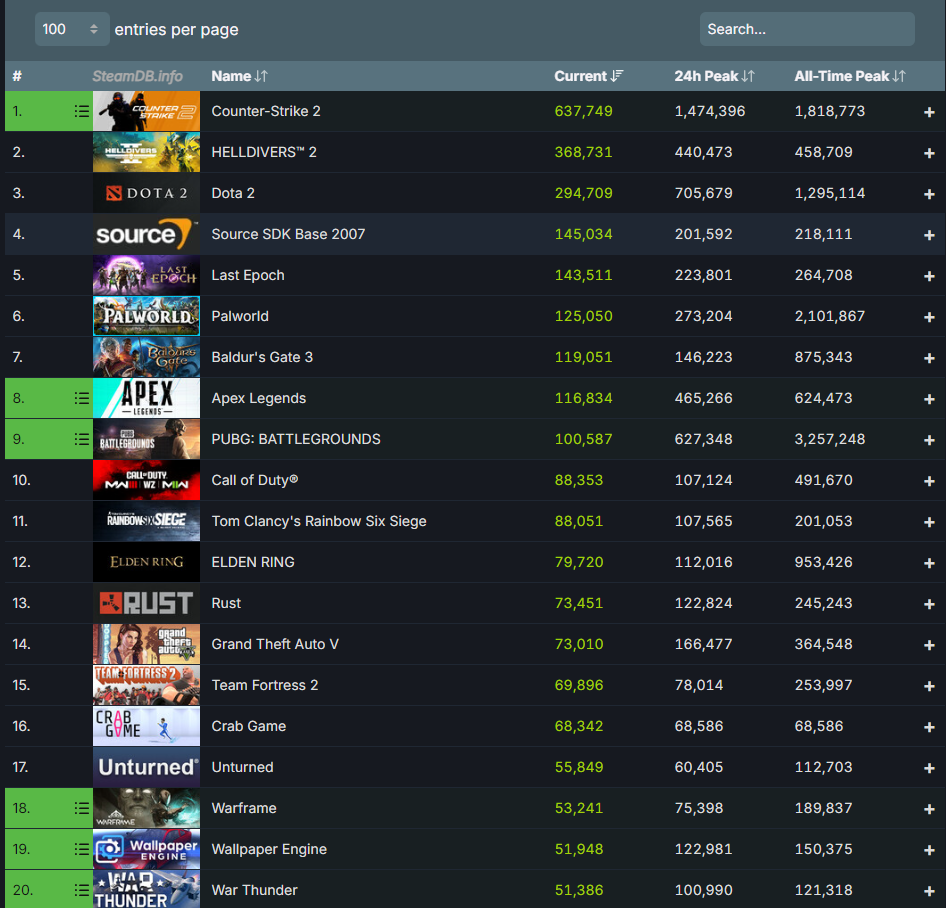Click the plus button on the Crab Game row
Viewport: 946px width, 908px height.
929,726
